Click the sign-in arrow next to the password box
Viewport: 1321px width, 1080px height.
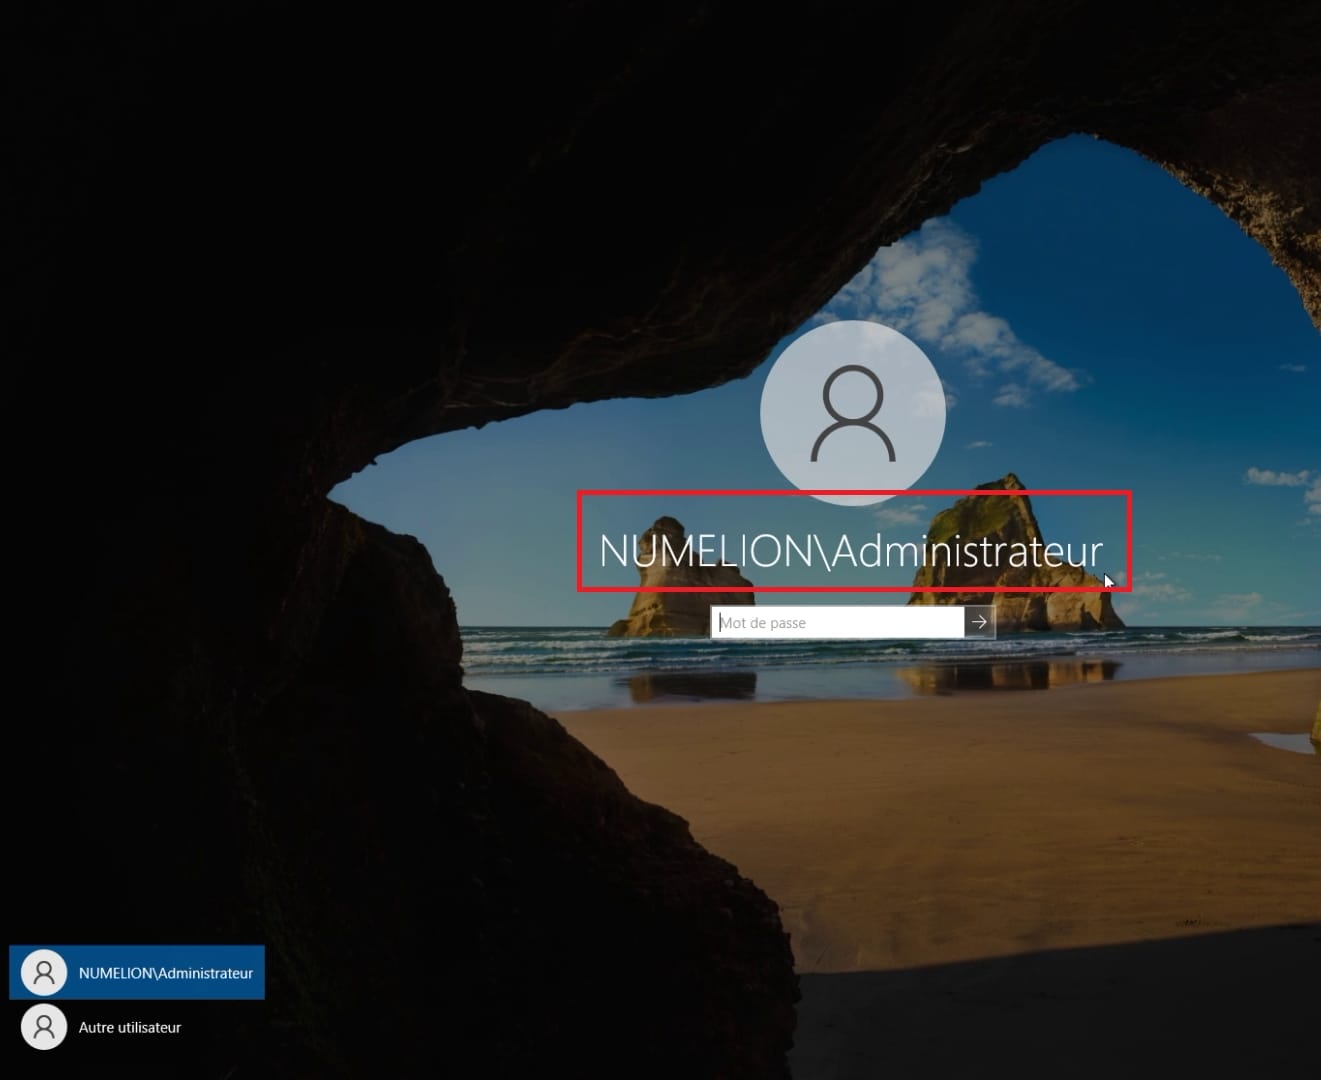979,622
